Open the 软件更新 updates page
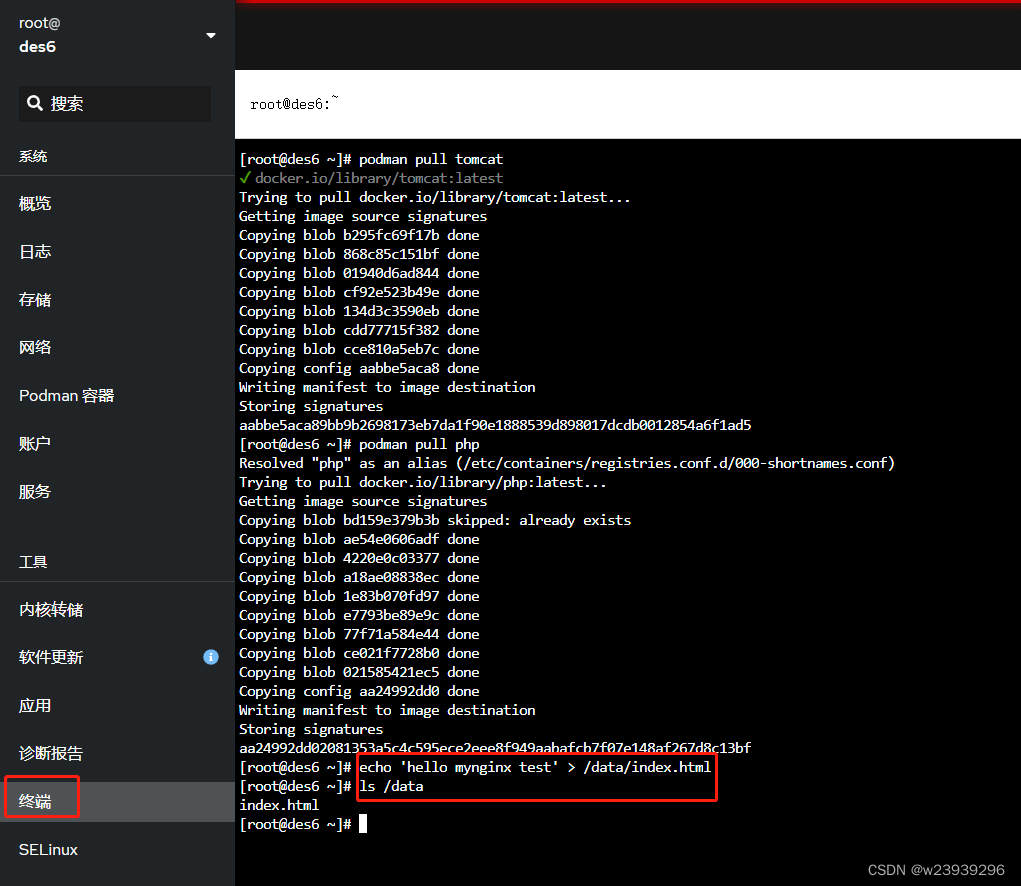 coord(53,657)
